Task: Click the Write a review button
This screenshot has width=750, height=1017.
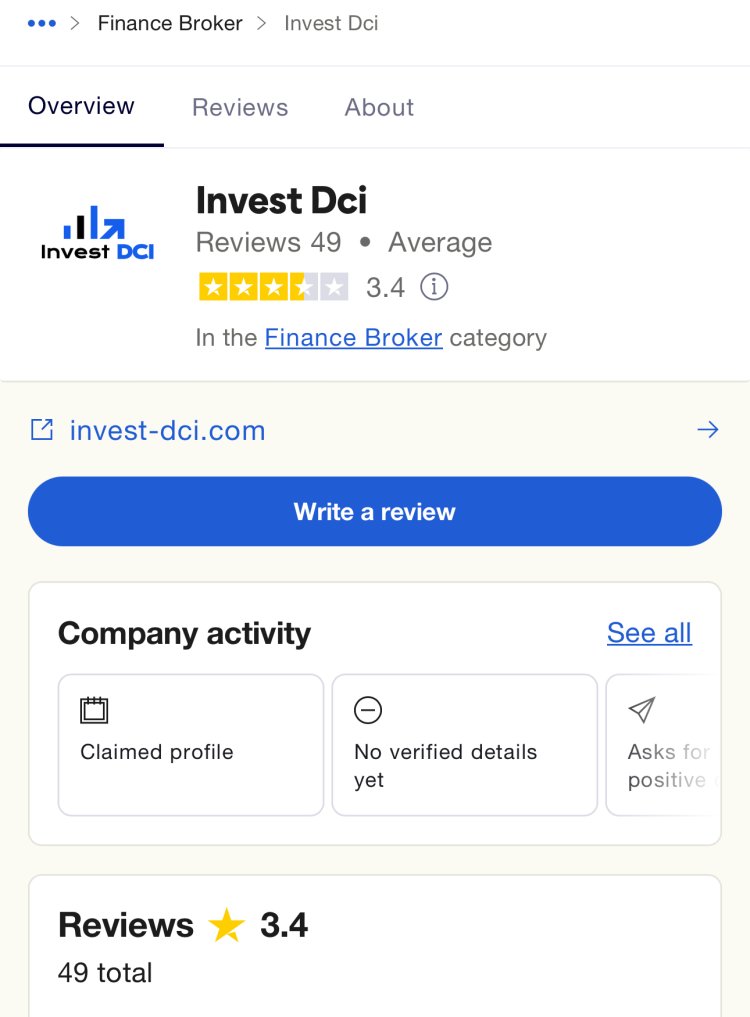Action: [375, 511]
